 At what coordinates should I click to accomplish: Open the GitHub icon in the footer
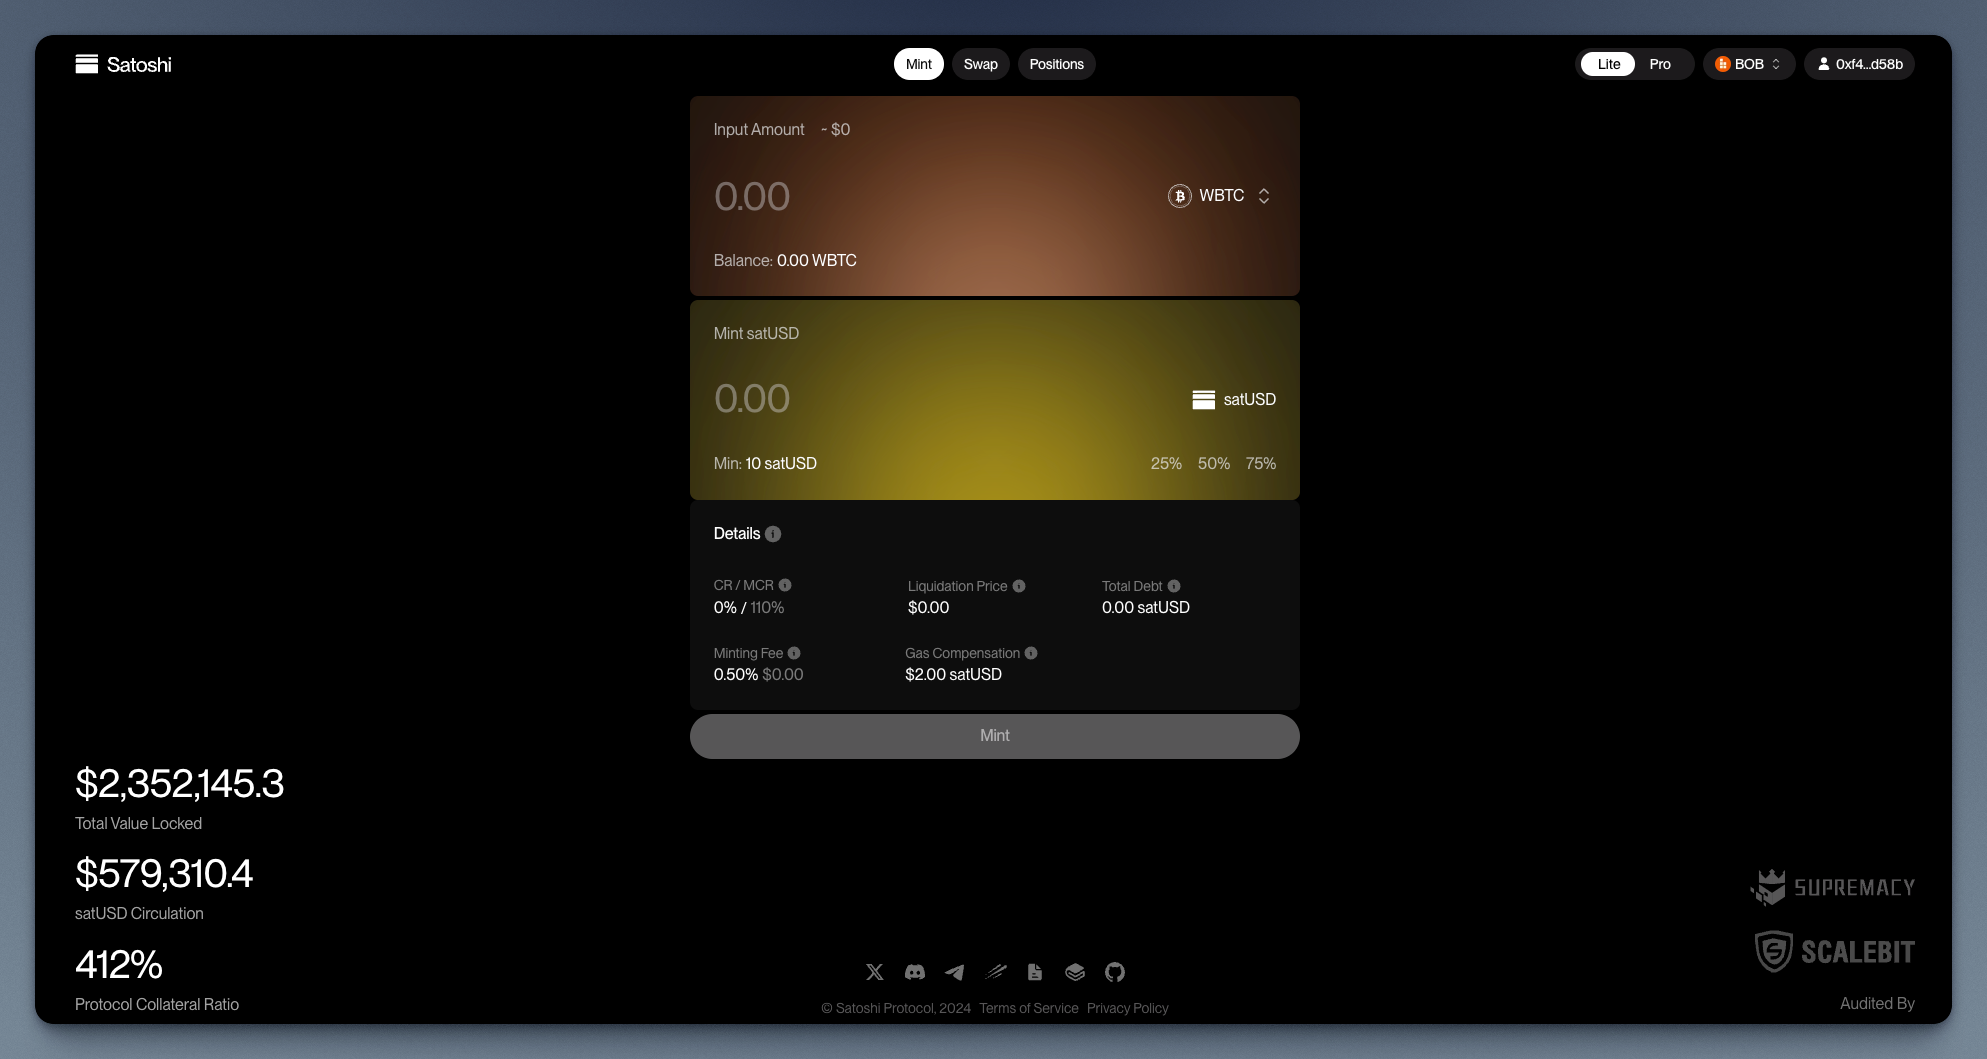click(1115, 972)
